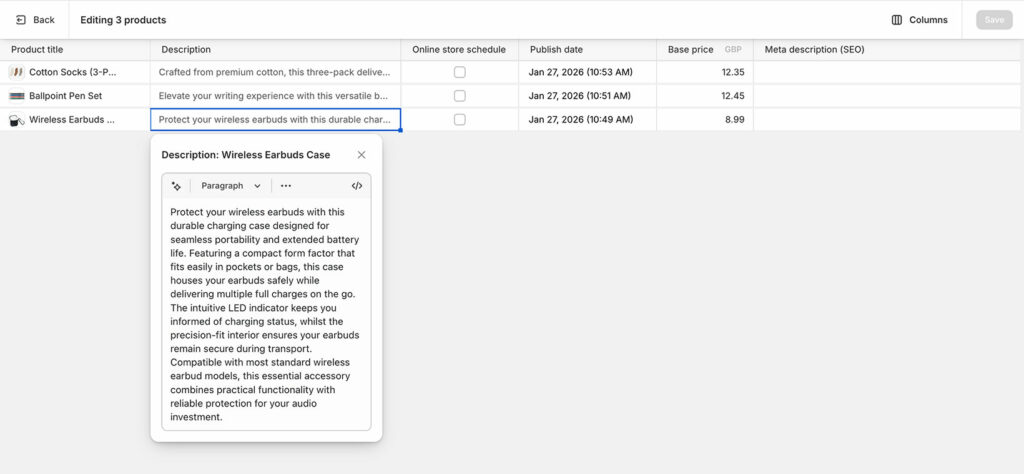Screen dimensions: 1024x474
Task: Click the AI sparkle generate text icon
Action: (176, 186)
